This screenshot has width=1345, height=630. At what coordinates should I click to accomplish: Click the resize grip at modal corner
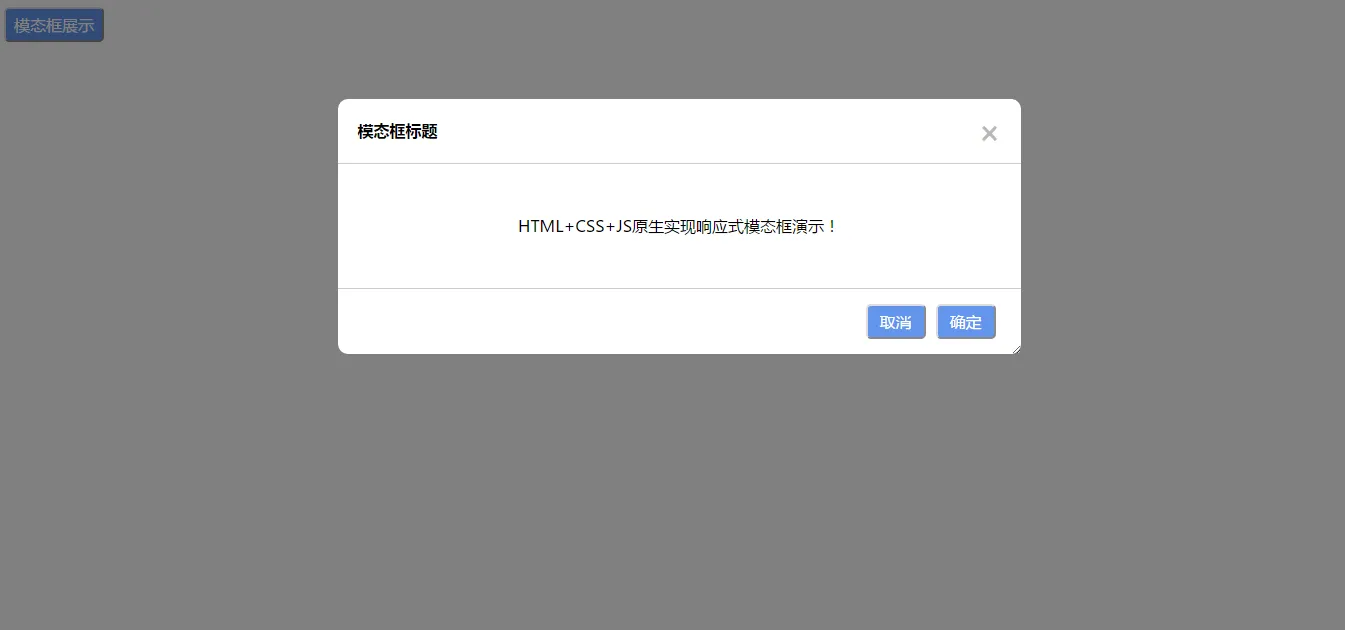pos(1015,348)
